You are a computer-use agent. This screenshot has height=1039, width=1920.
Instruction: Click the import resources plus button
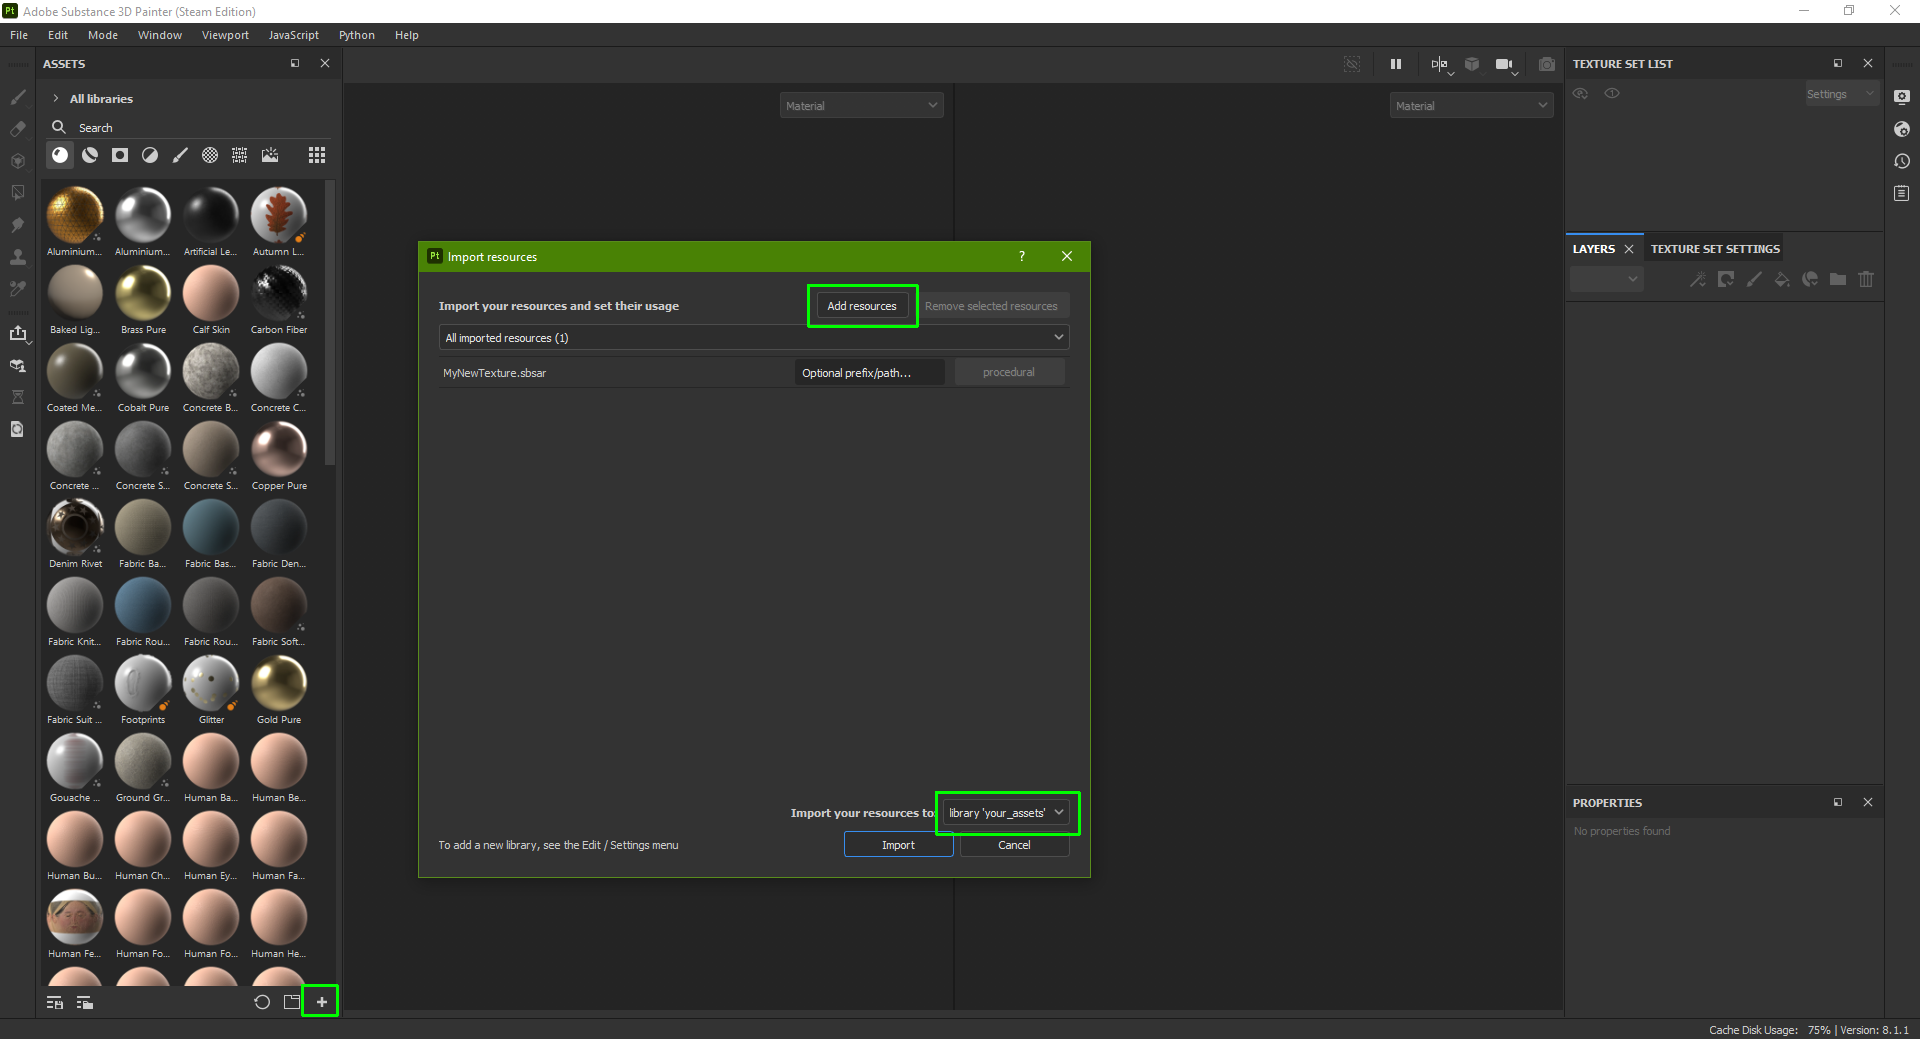321,1002
